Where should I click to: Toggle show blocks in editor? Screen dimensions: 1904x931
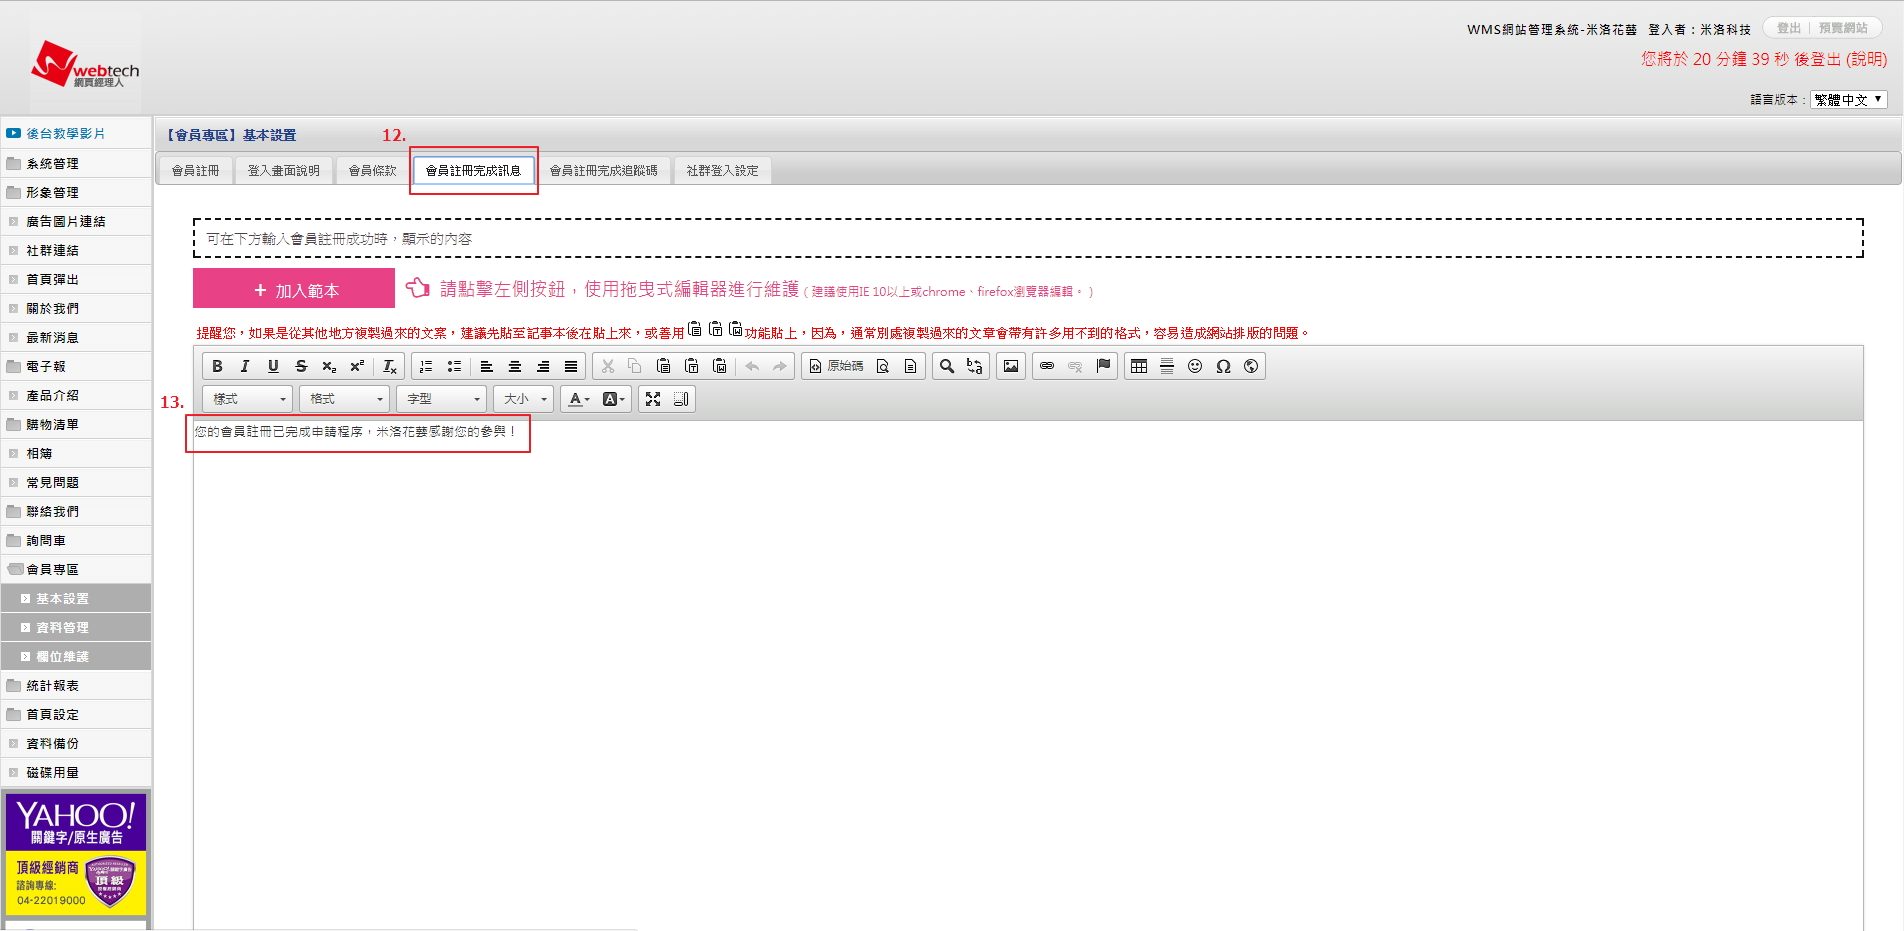click(x=681, y=399)
